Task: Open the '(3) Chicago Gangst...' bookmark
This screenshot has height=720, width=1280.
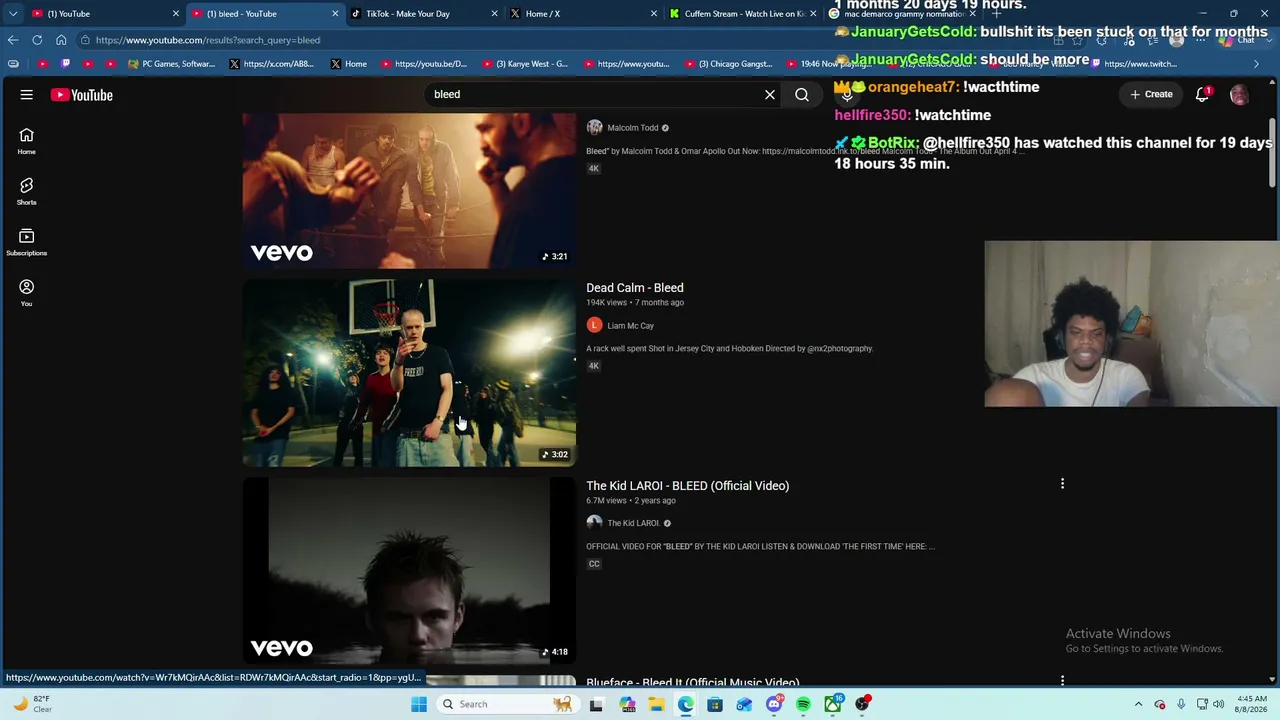Action: pos(728,64)
